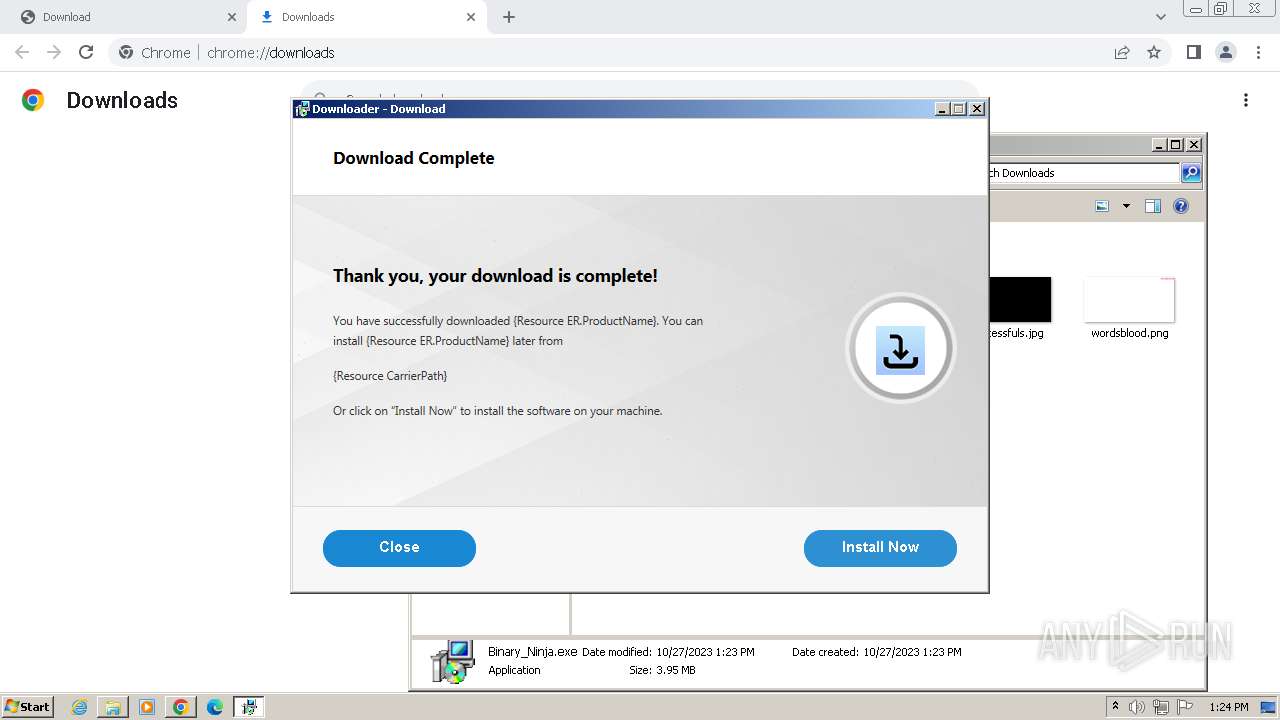Image resolution: width=1280 pixels, height=720 pixels.
Task: Open Chrome profile avatar
Action: click(x=1225, y=52)
